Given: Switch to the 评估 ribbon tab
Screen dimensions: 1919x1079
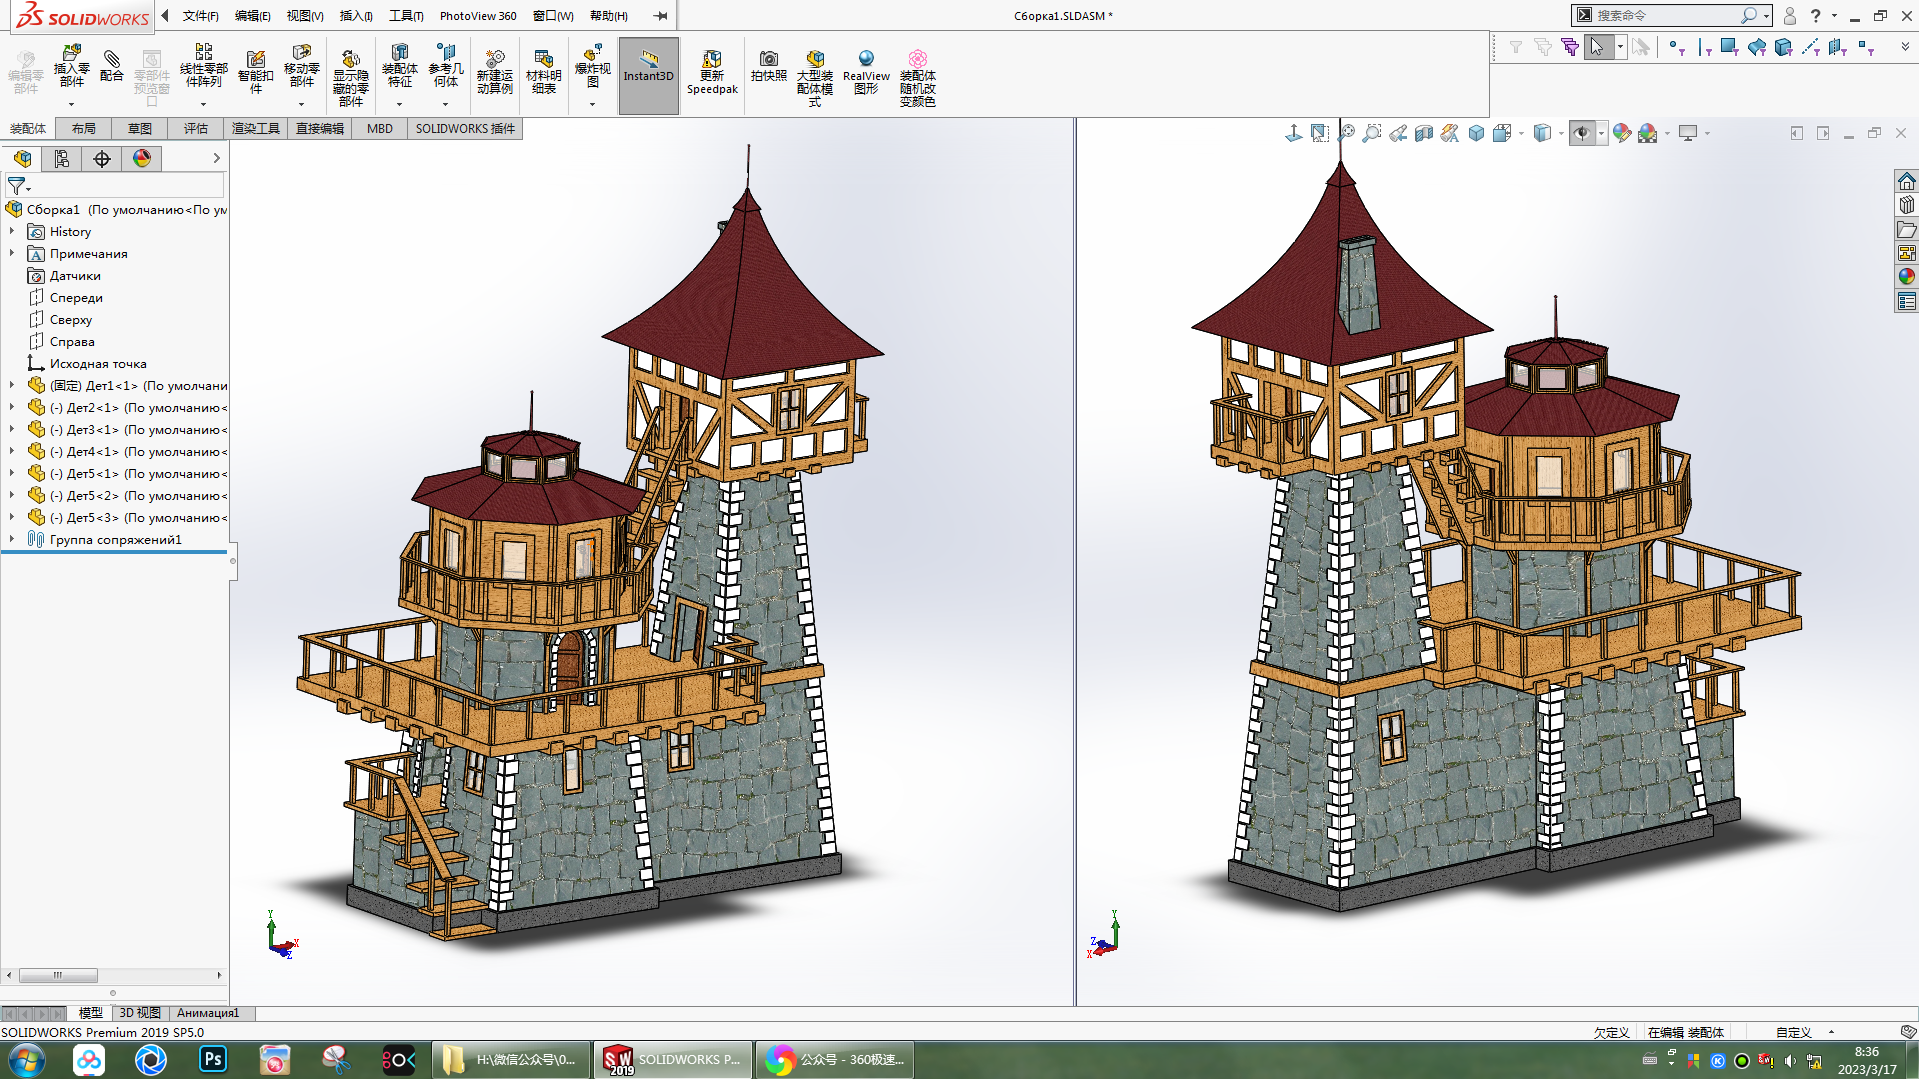Looking at the screenshot, I should 195,129.
